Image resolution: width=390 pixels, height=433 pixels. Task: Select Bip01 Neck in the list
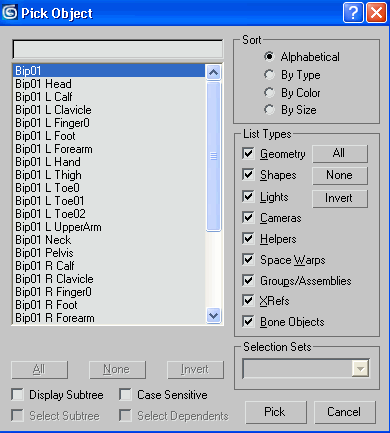coord(109,240)
